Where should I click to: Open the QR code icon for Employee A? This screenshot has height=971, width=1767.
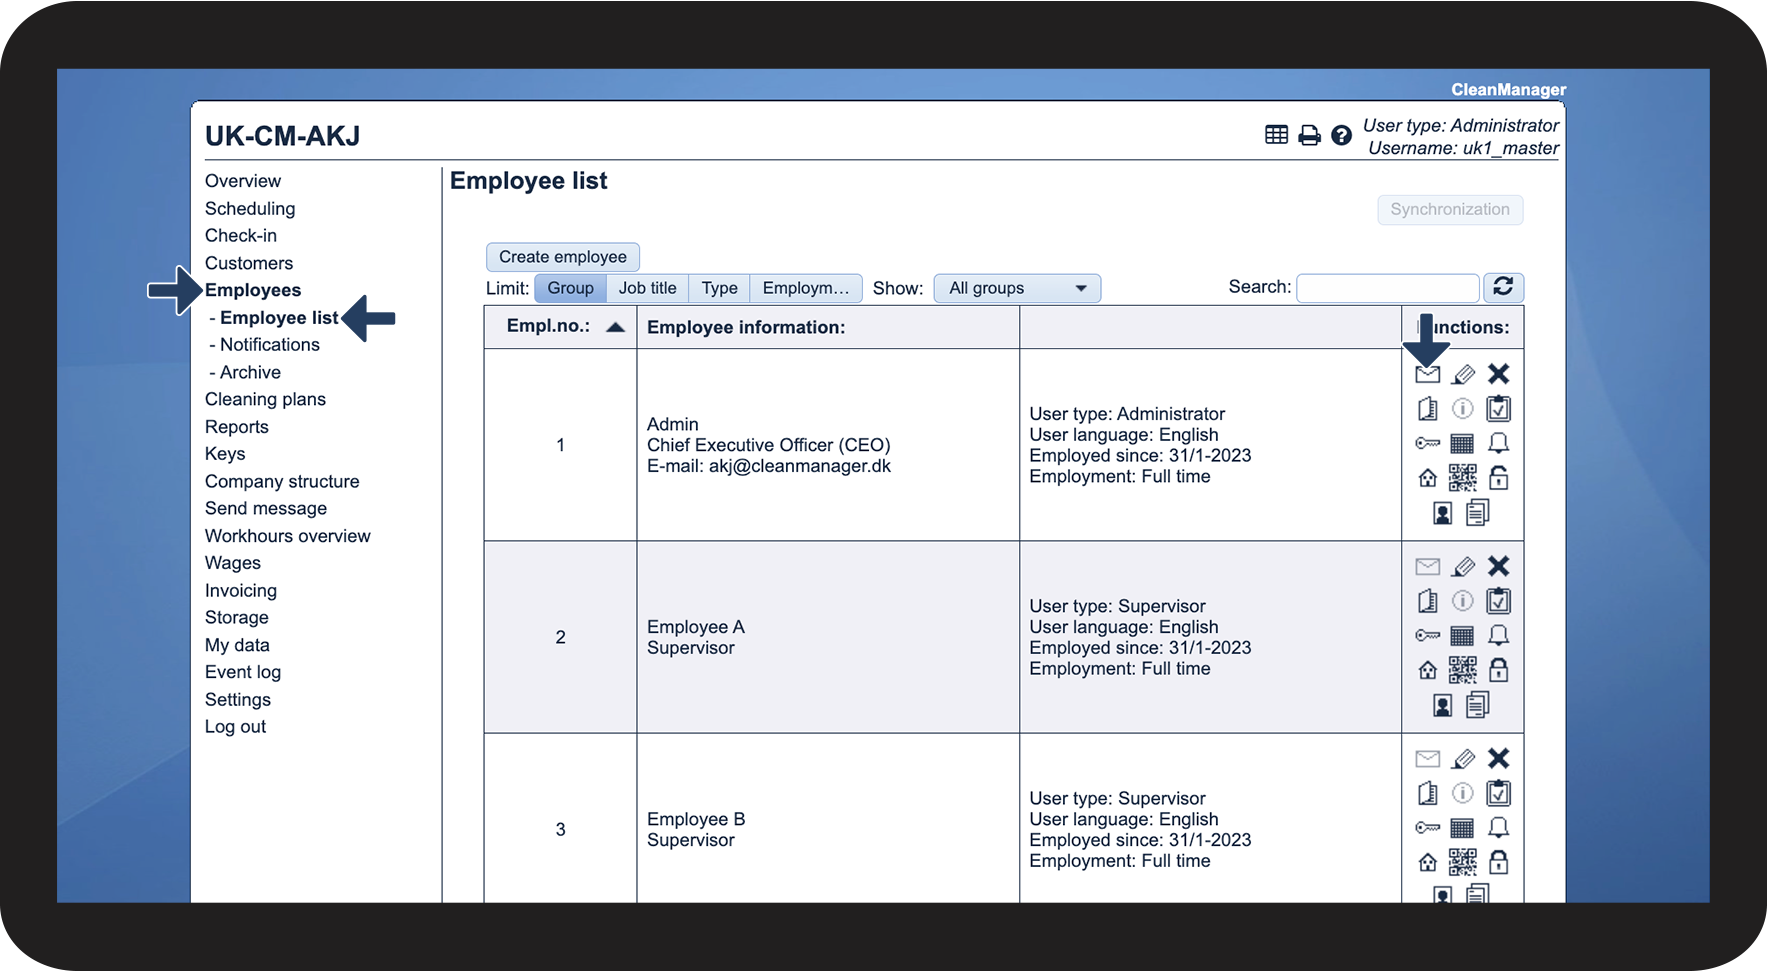1462,670
